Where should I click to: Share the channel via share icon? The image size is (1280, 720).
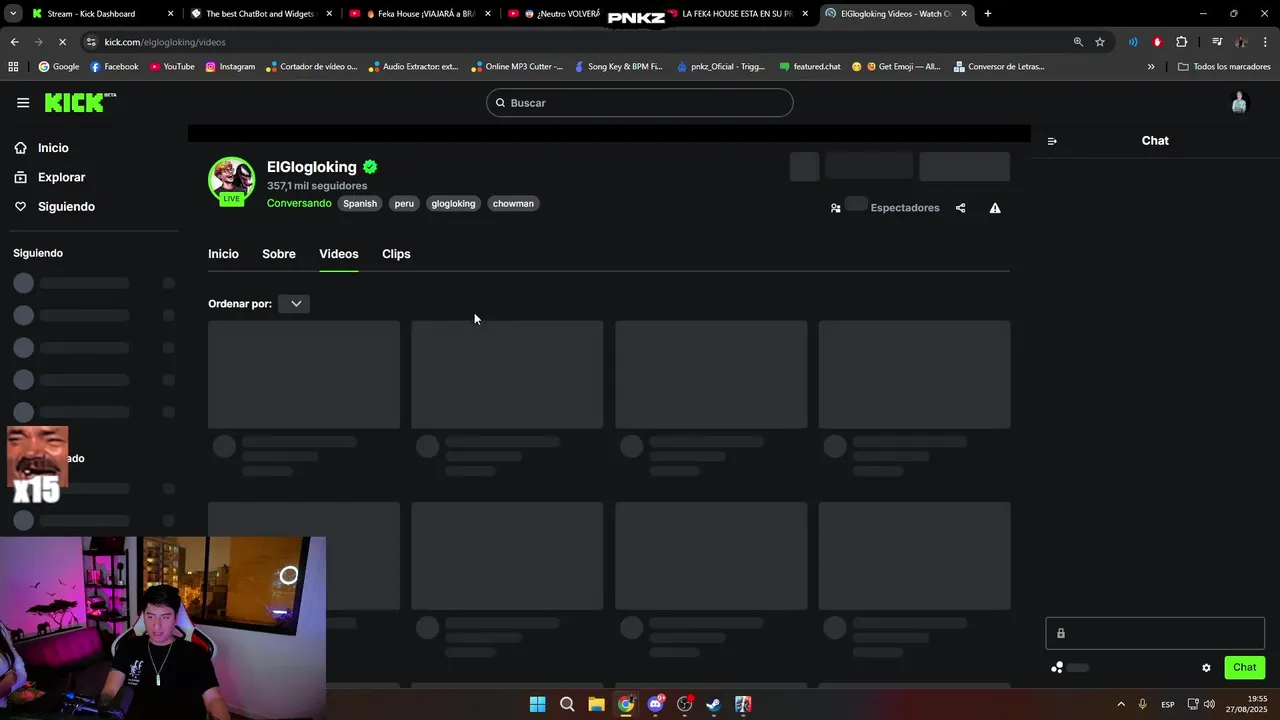960,208
